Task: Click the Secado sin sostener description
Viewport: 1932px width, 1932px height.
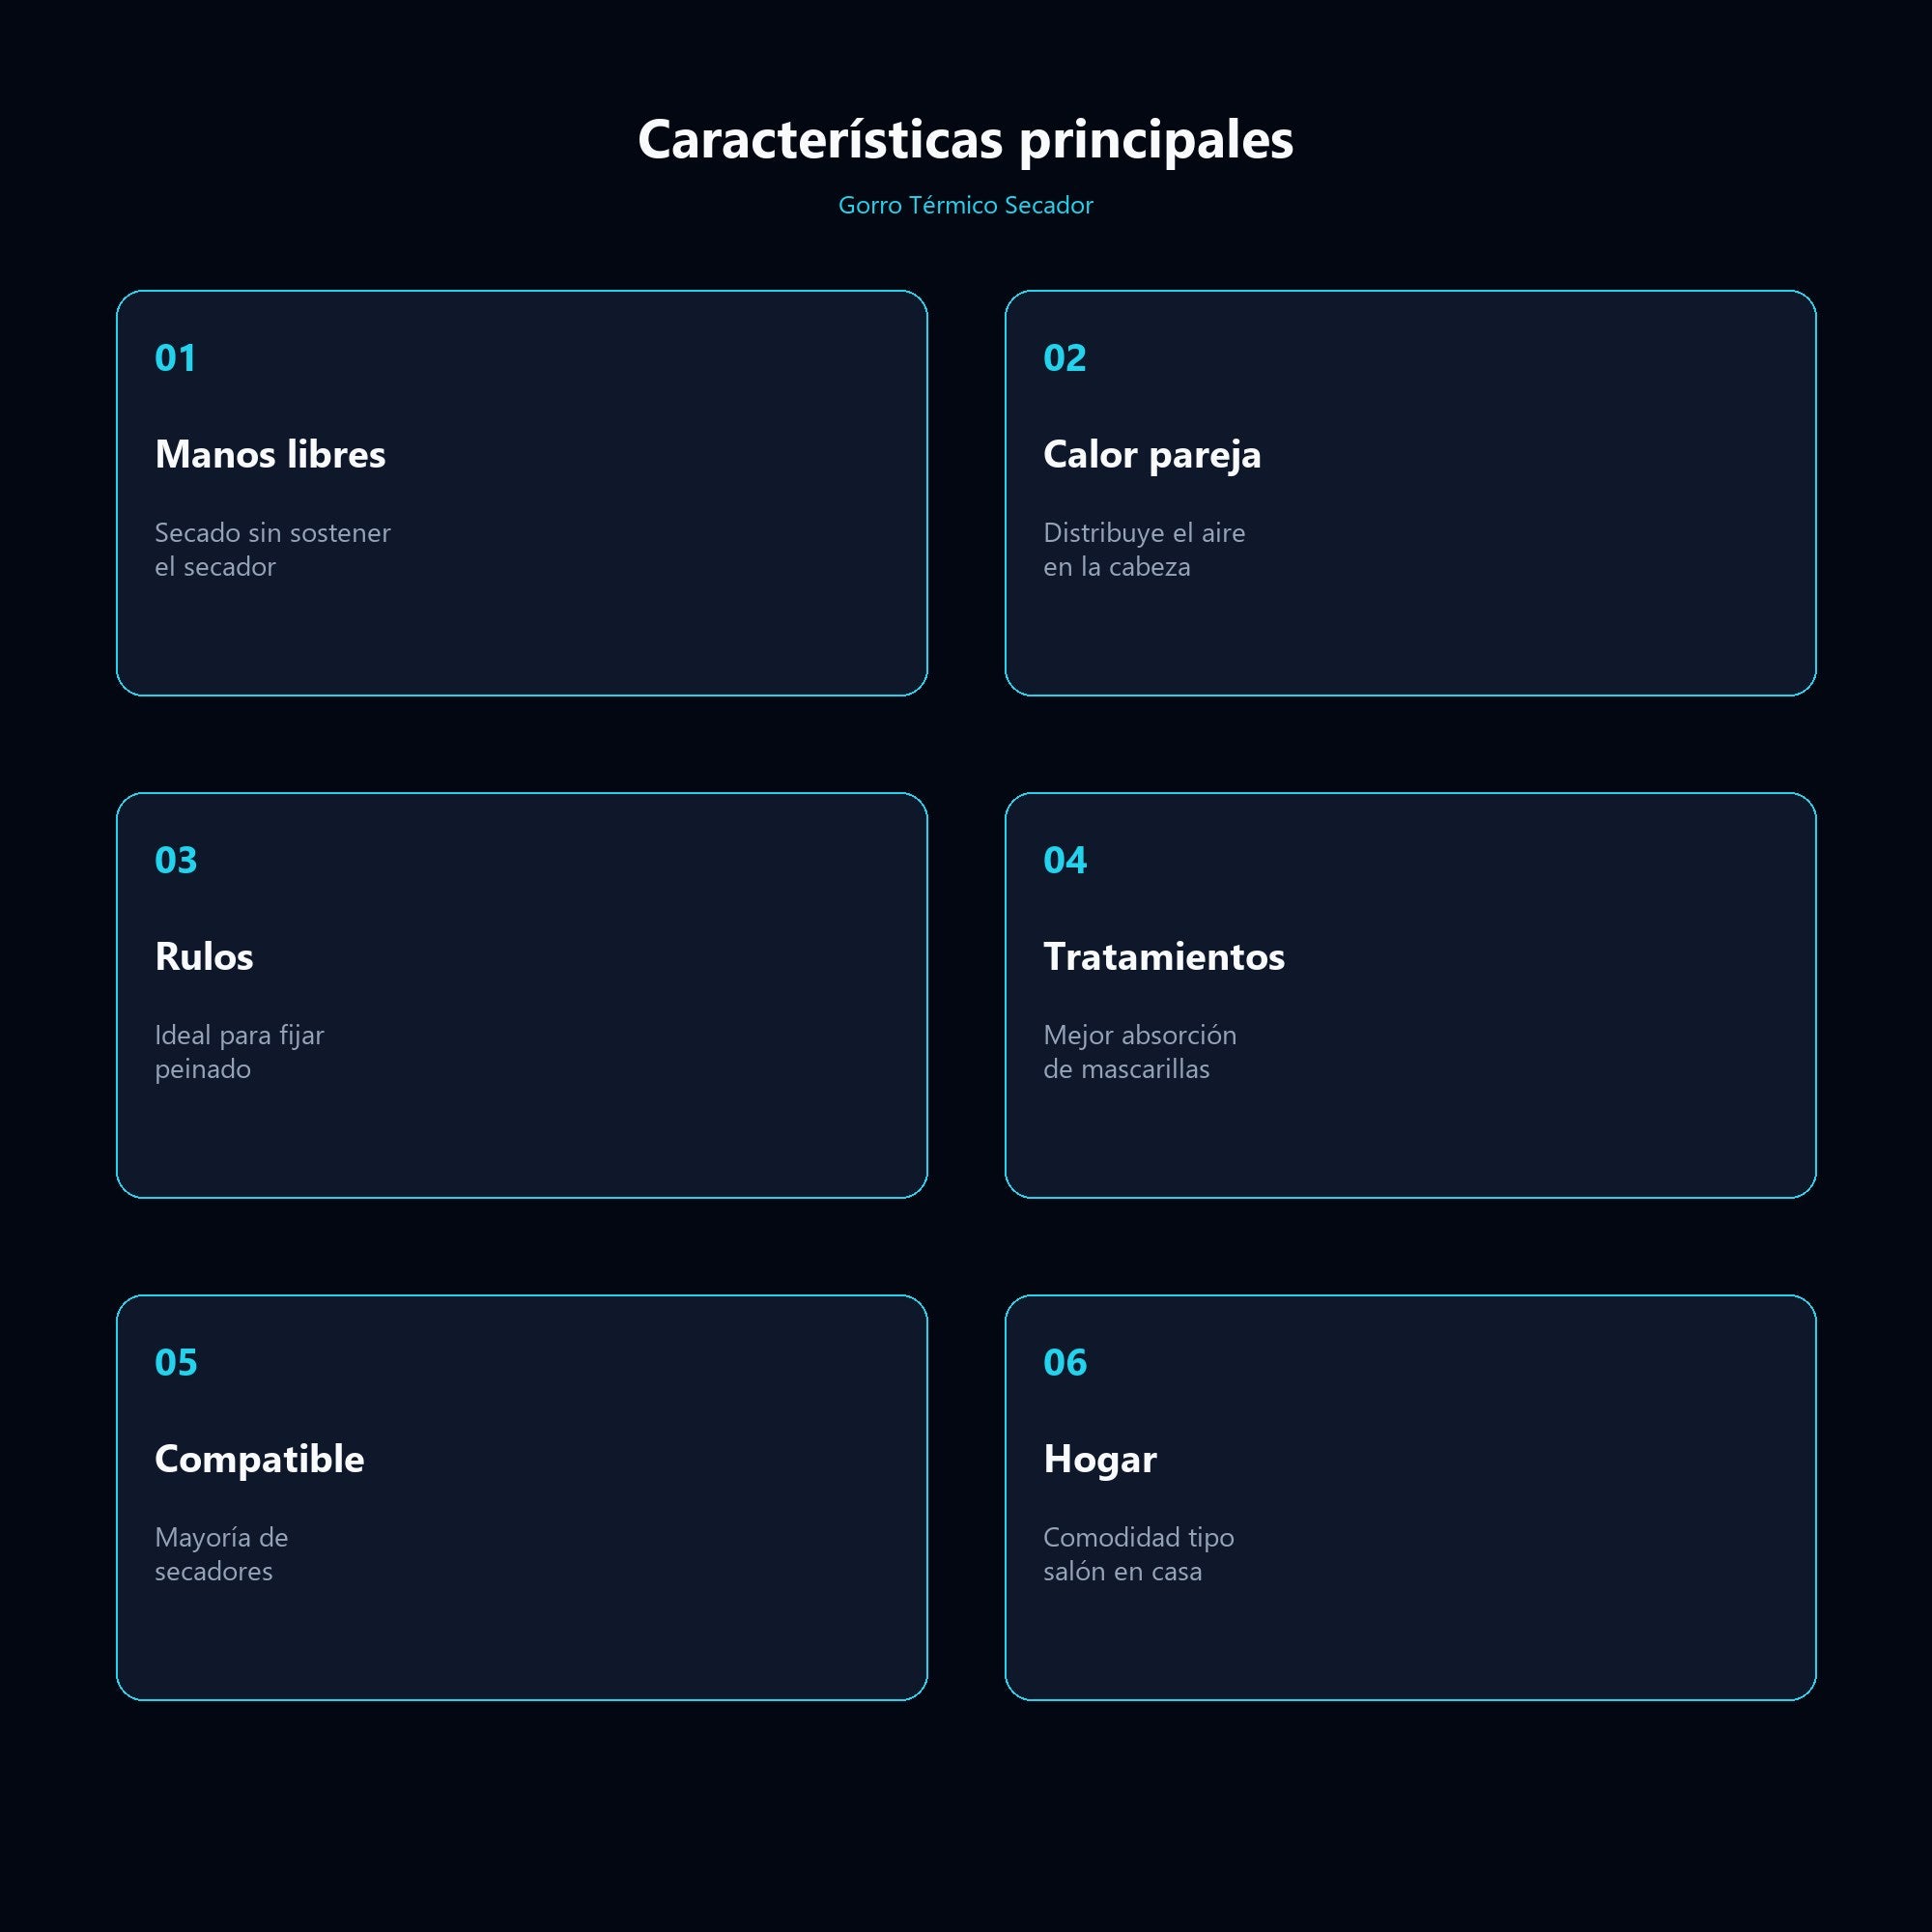Action: [x=272, y=549]
